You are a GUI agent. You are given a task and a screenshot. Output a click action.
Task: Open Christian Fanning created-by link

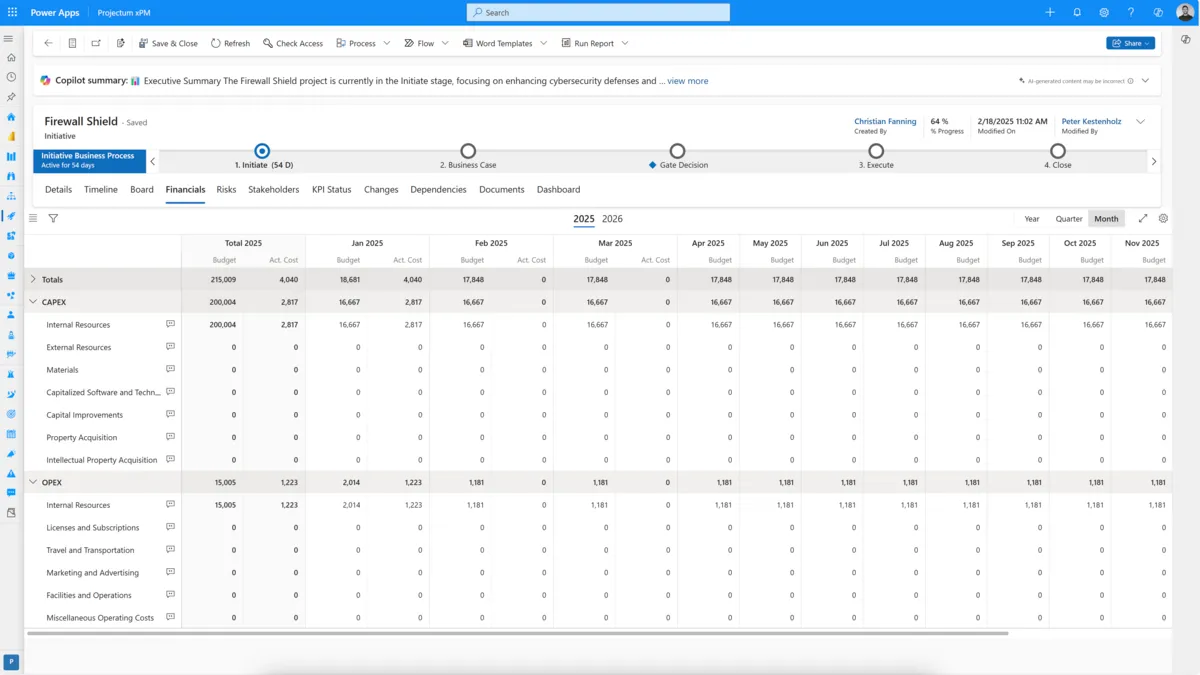point(885,121)
